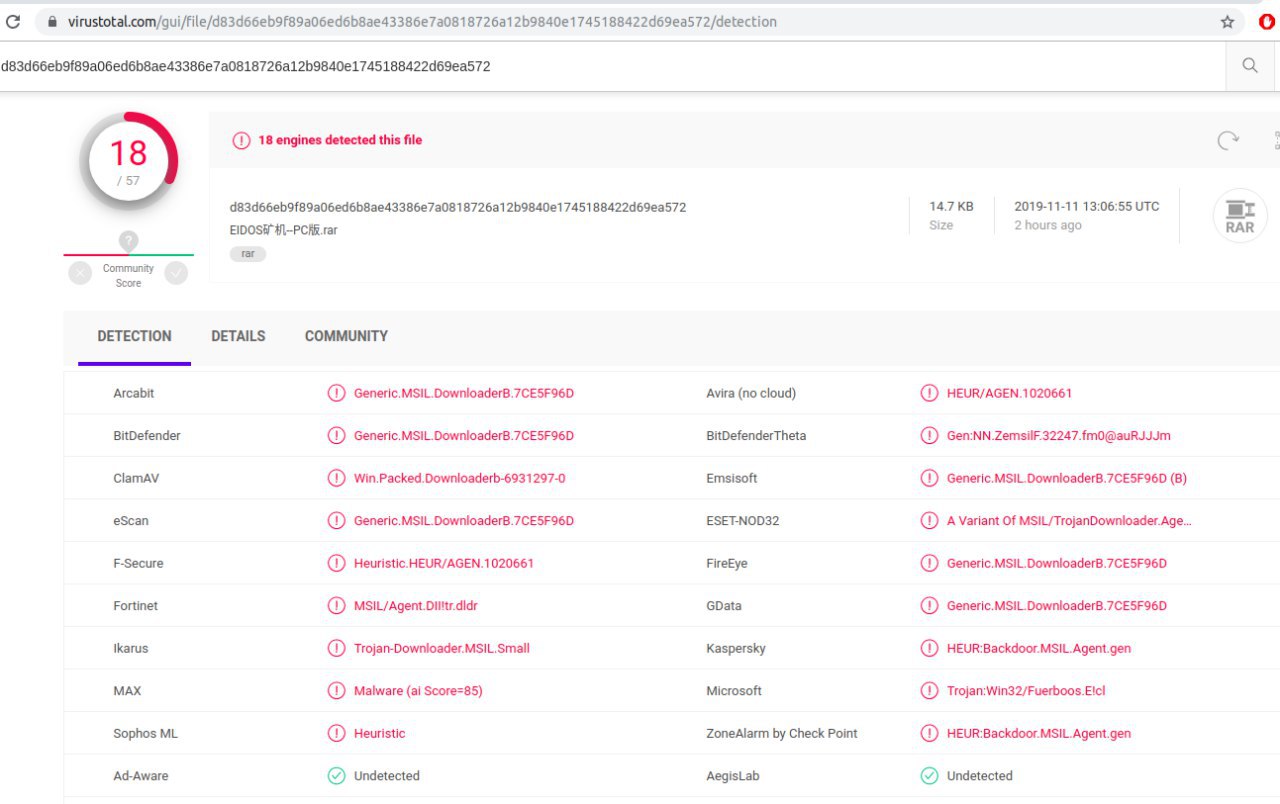Switch to the DETAILS tab

pos(238,336)
